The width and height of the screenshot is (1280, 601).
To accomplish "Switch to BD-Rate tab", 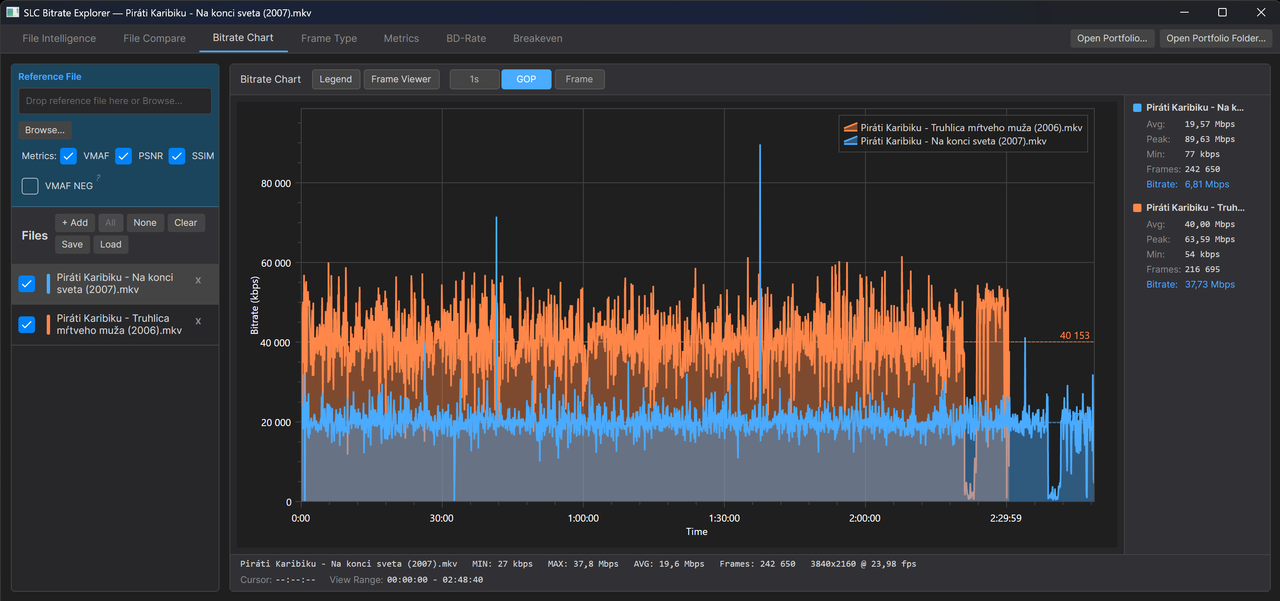I will tap(466, 38).
